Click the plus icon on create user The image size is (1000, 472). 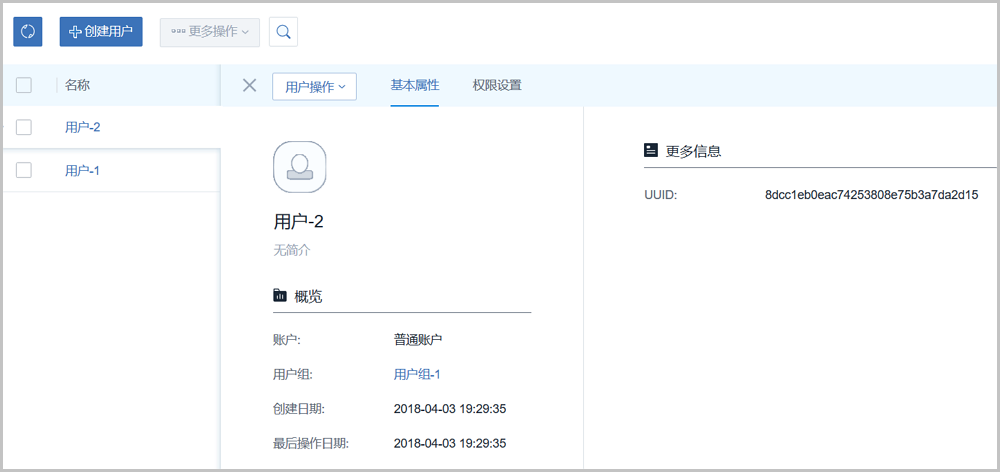[x=74, y=31]
